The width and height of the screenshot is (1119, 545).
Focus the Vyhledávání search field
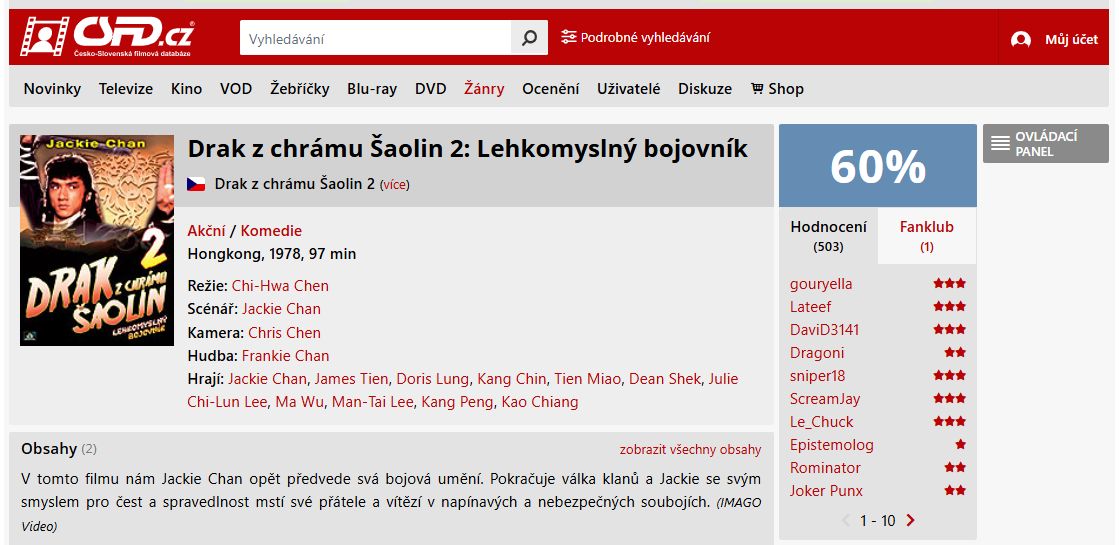pos(375,38)
